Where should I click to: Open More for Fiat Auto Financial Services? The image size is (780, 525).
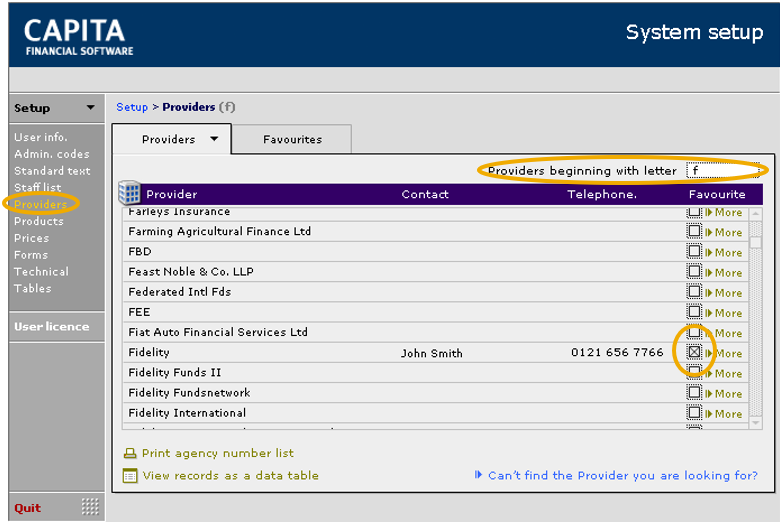[x=724, y=333]
